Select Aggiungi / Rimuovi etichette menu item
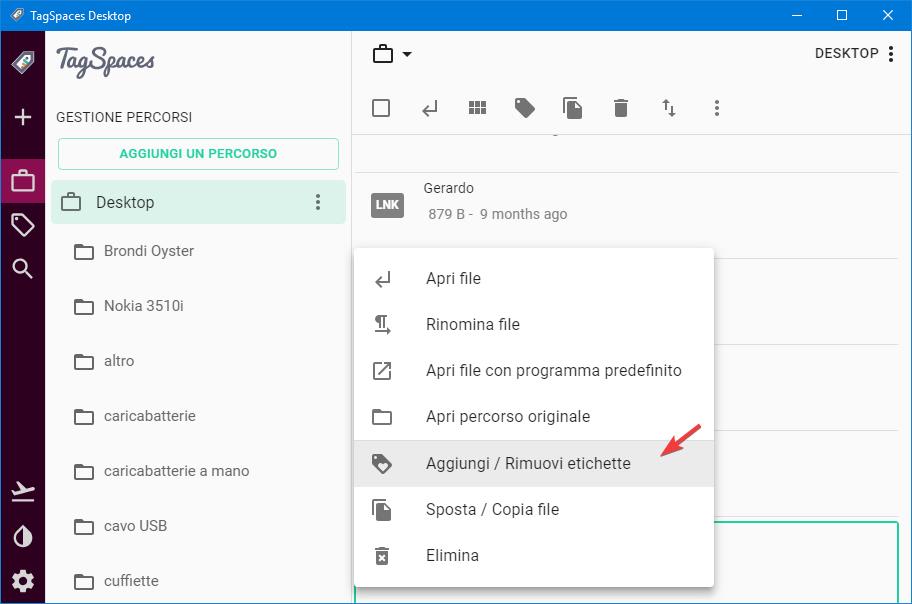 (533, 463)
